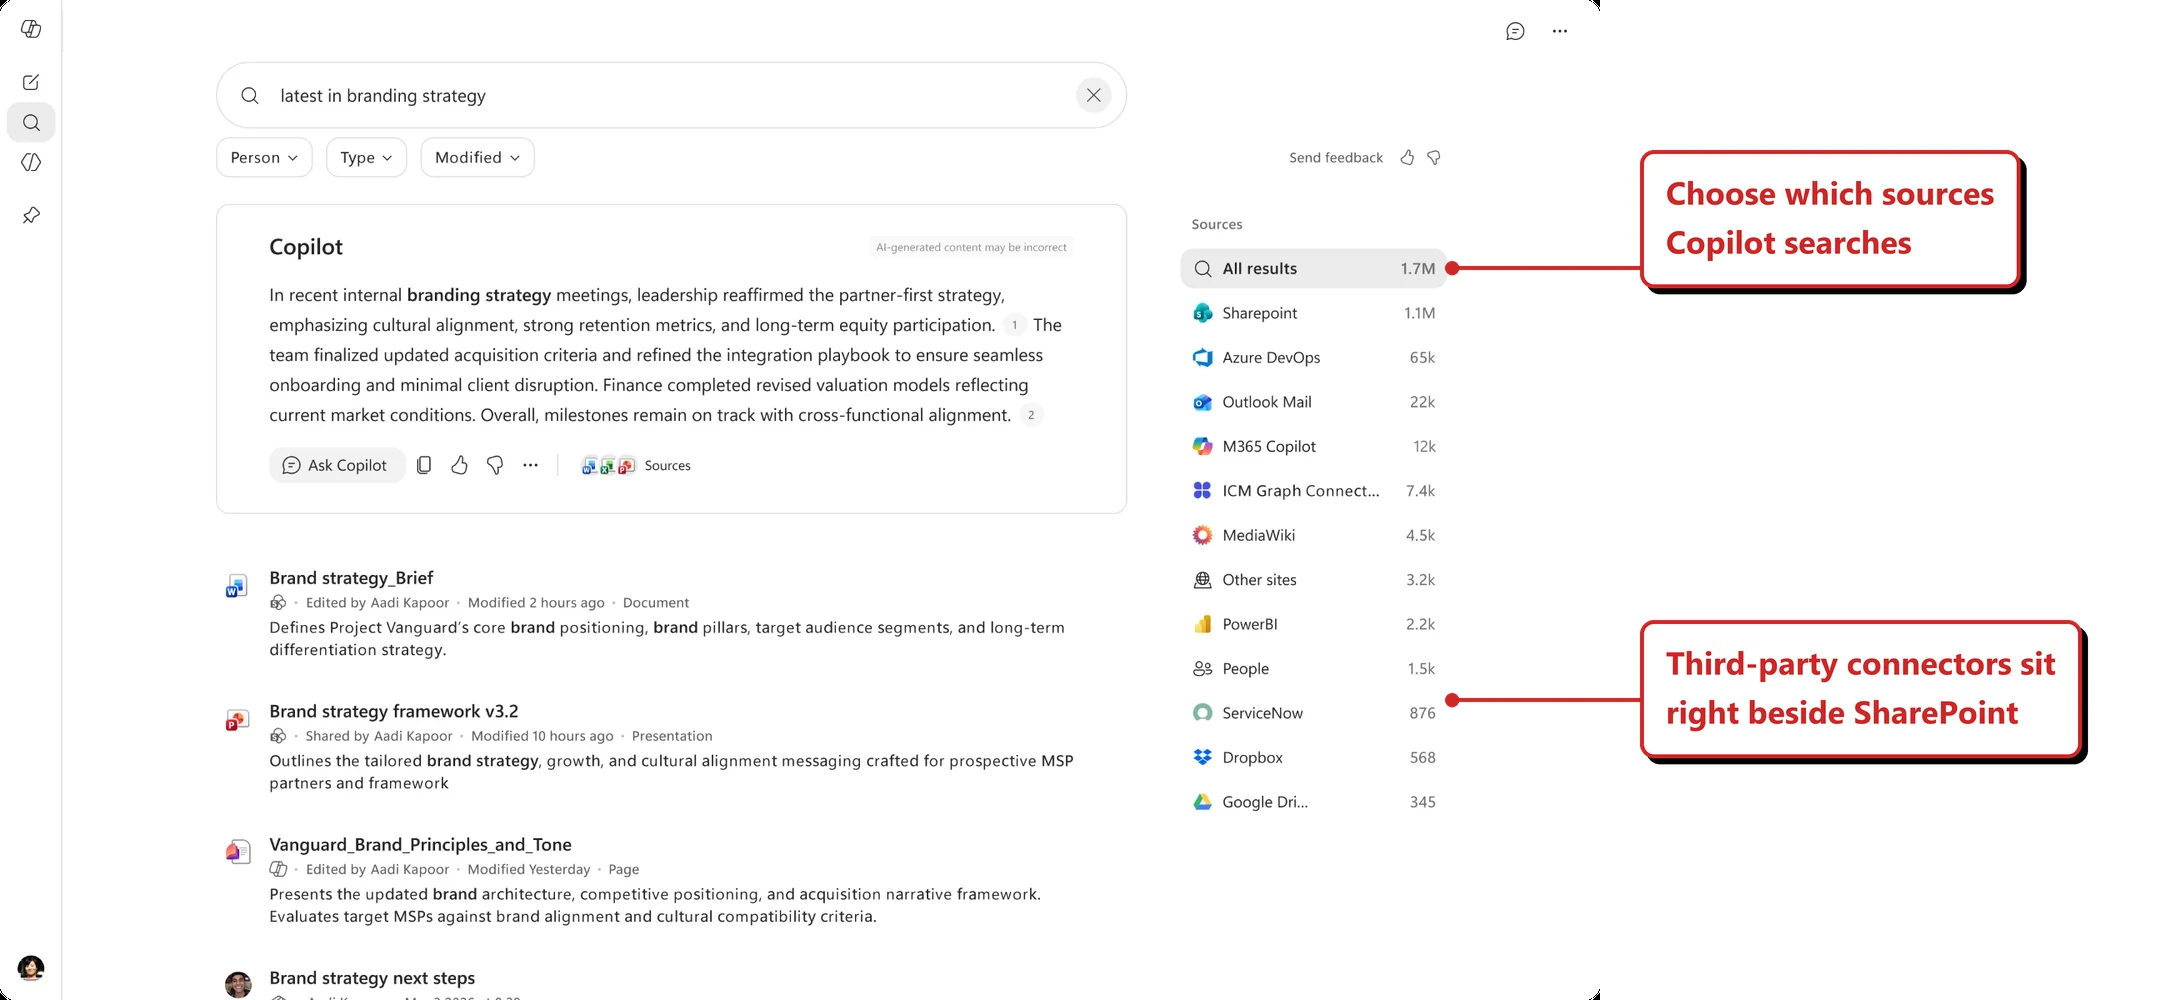Screen dimensions: 2170x1000
Task: Open citation 2 in Copilot answer
Action: click(1031, 415)
